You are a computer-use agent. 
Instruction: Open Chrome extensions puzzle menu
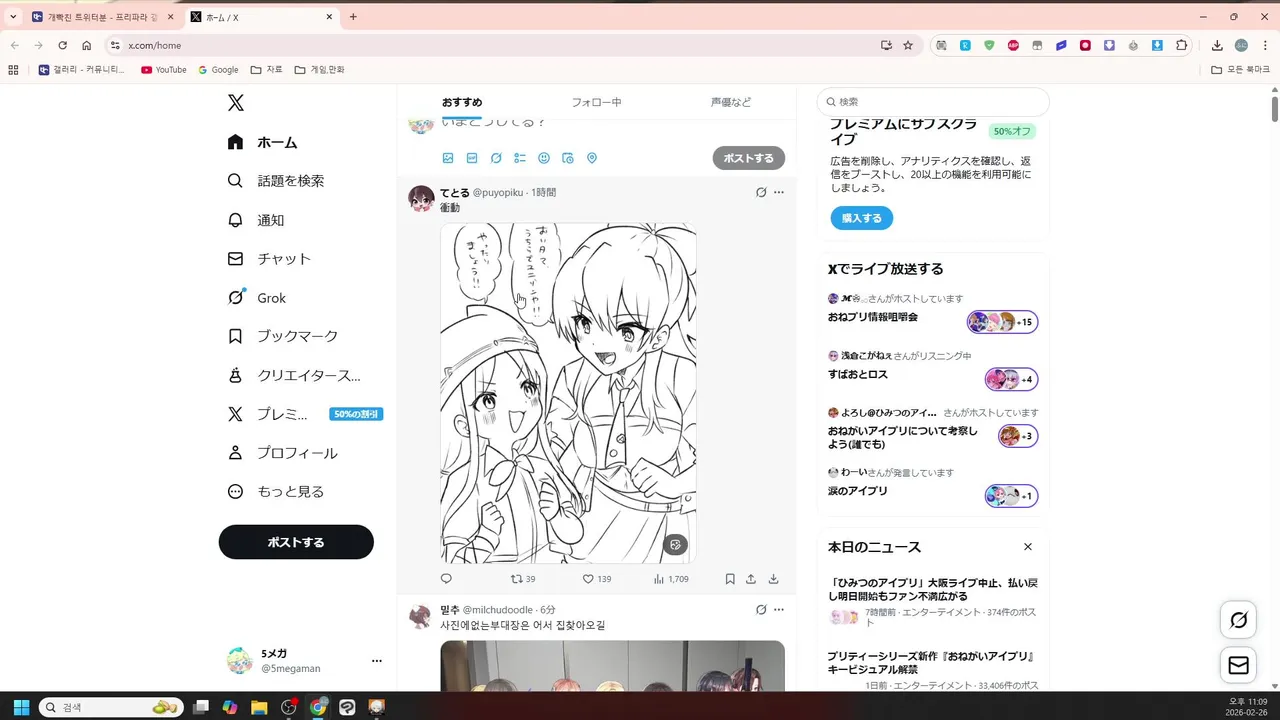(1182, 45)
